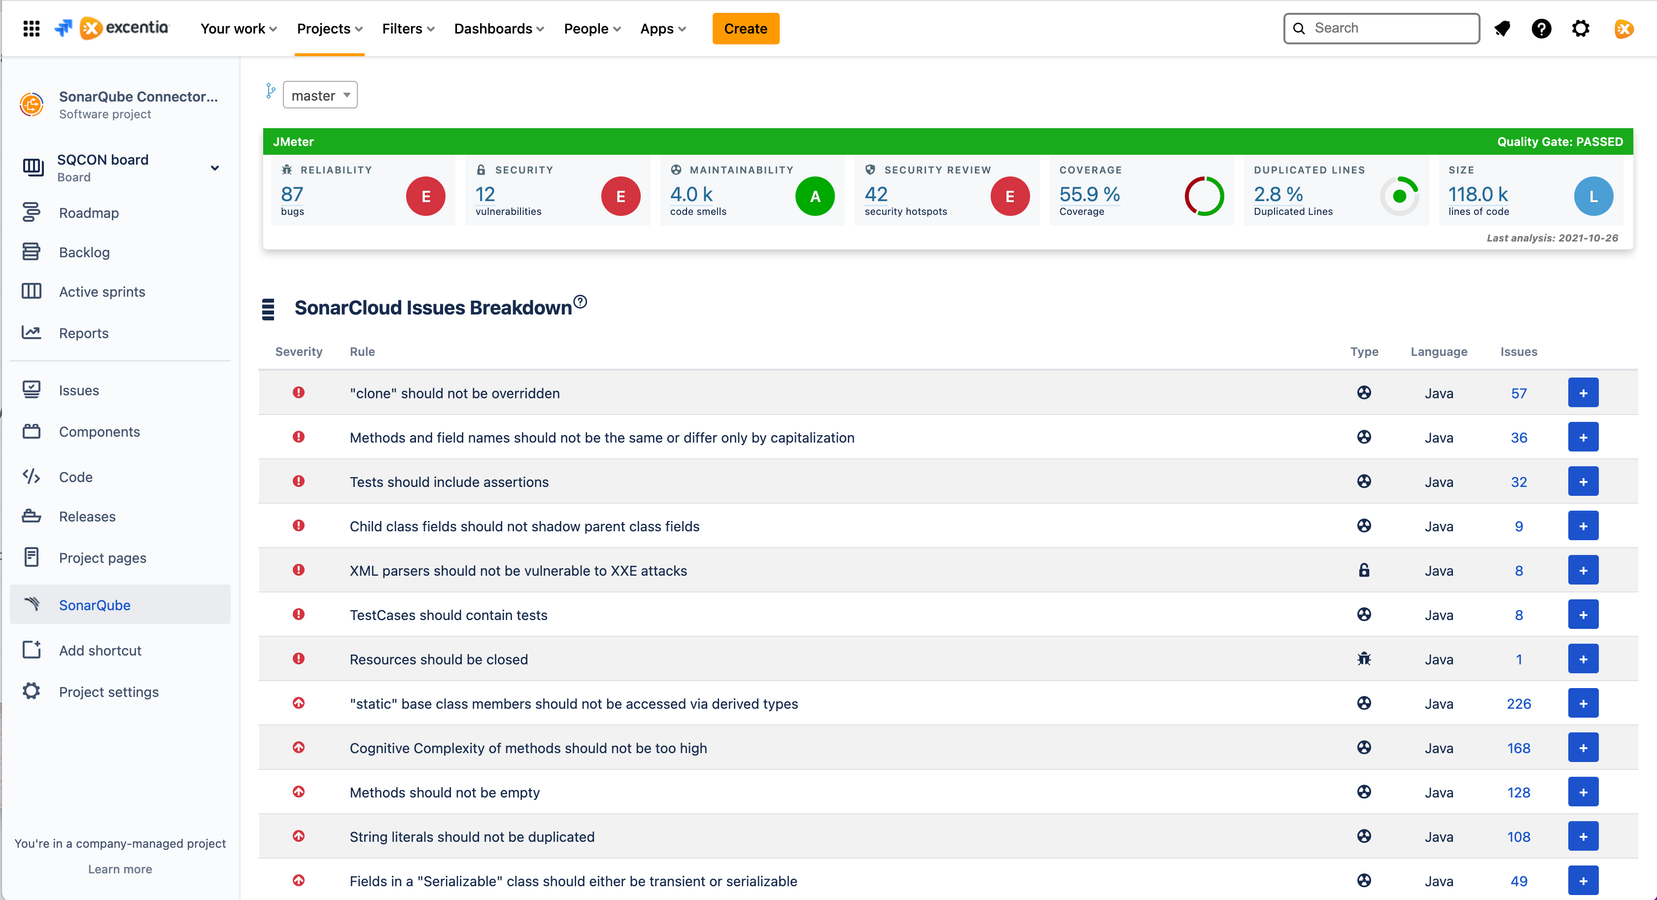Screen dimensions: 1657x900
Task: Click the Add shortcut icon
Action: coord(32,650)
